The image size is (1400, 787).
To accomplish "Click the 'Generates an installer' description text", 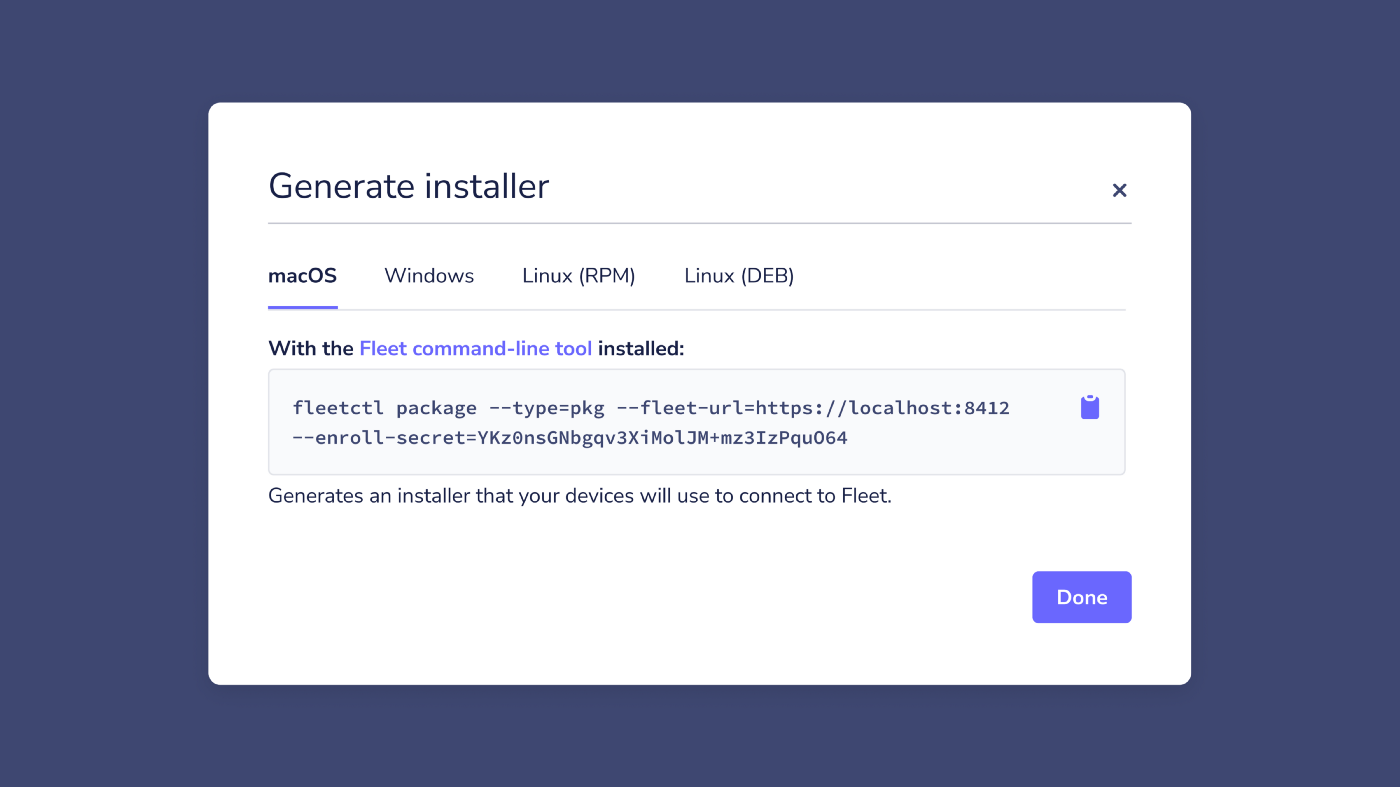I will point(580,496).
